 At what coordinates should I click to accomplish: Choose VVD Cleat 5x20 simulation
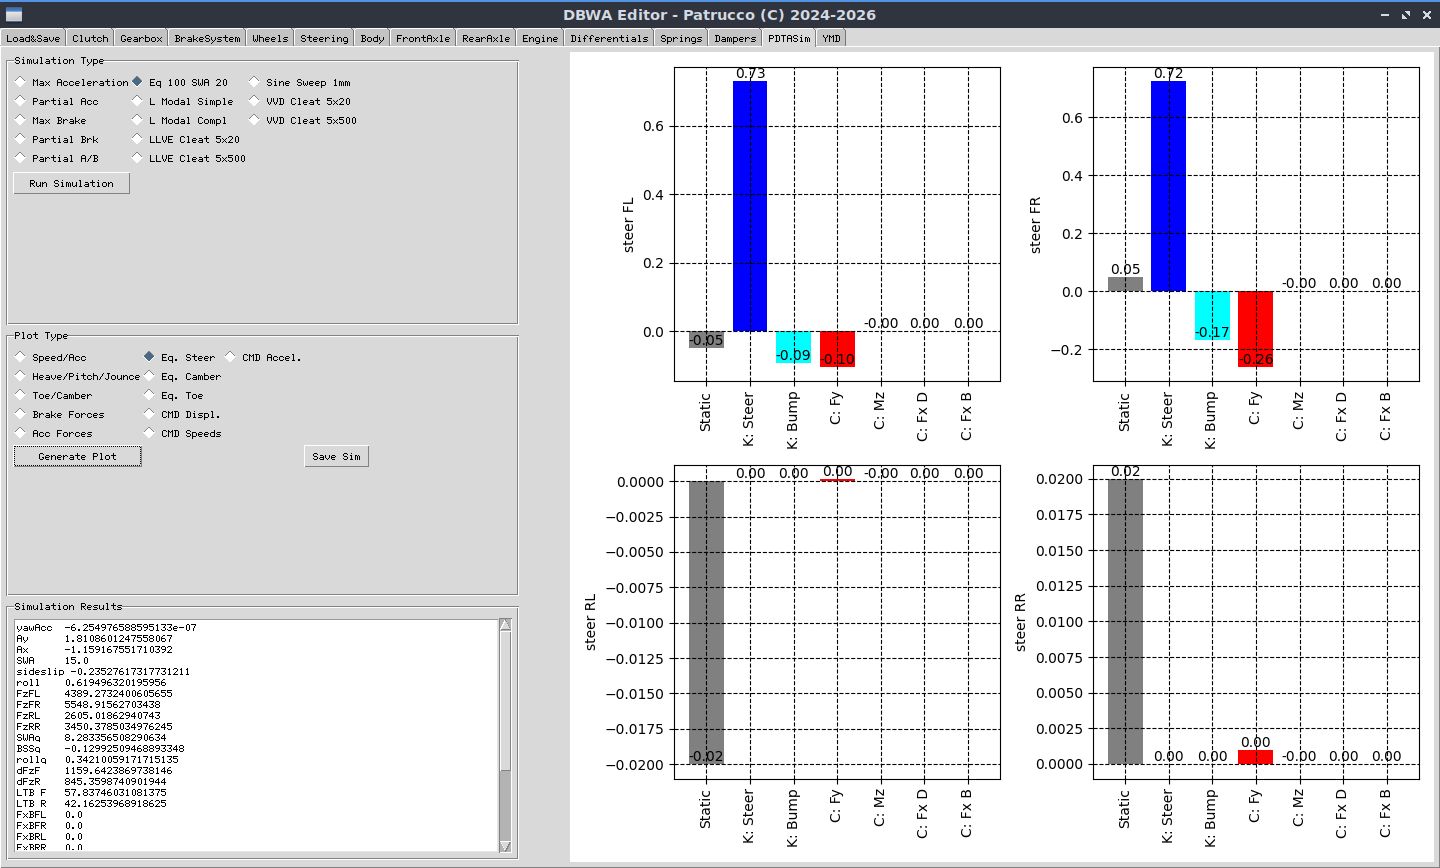[x=300, y=101]
